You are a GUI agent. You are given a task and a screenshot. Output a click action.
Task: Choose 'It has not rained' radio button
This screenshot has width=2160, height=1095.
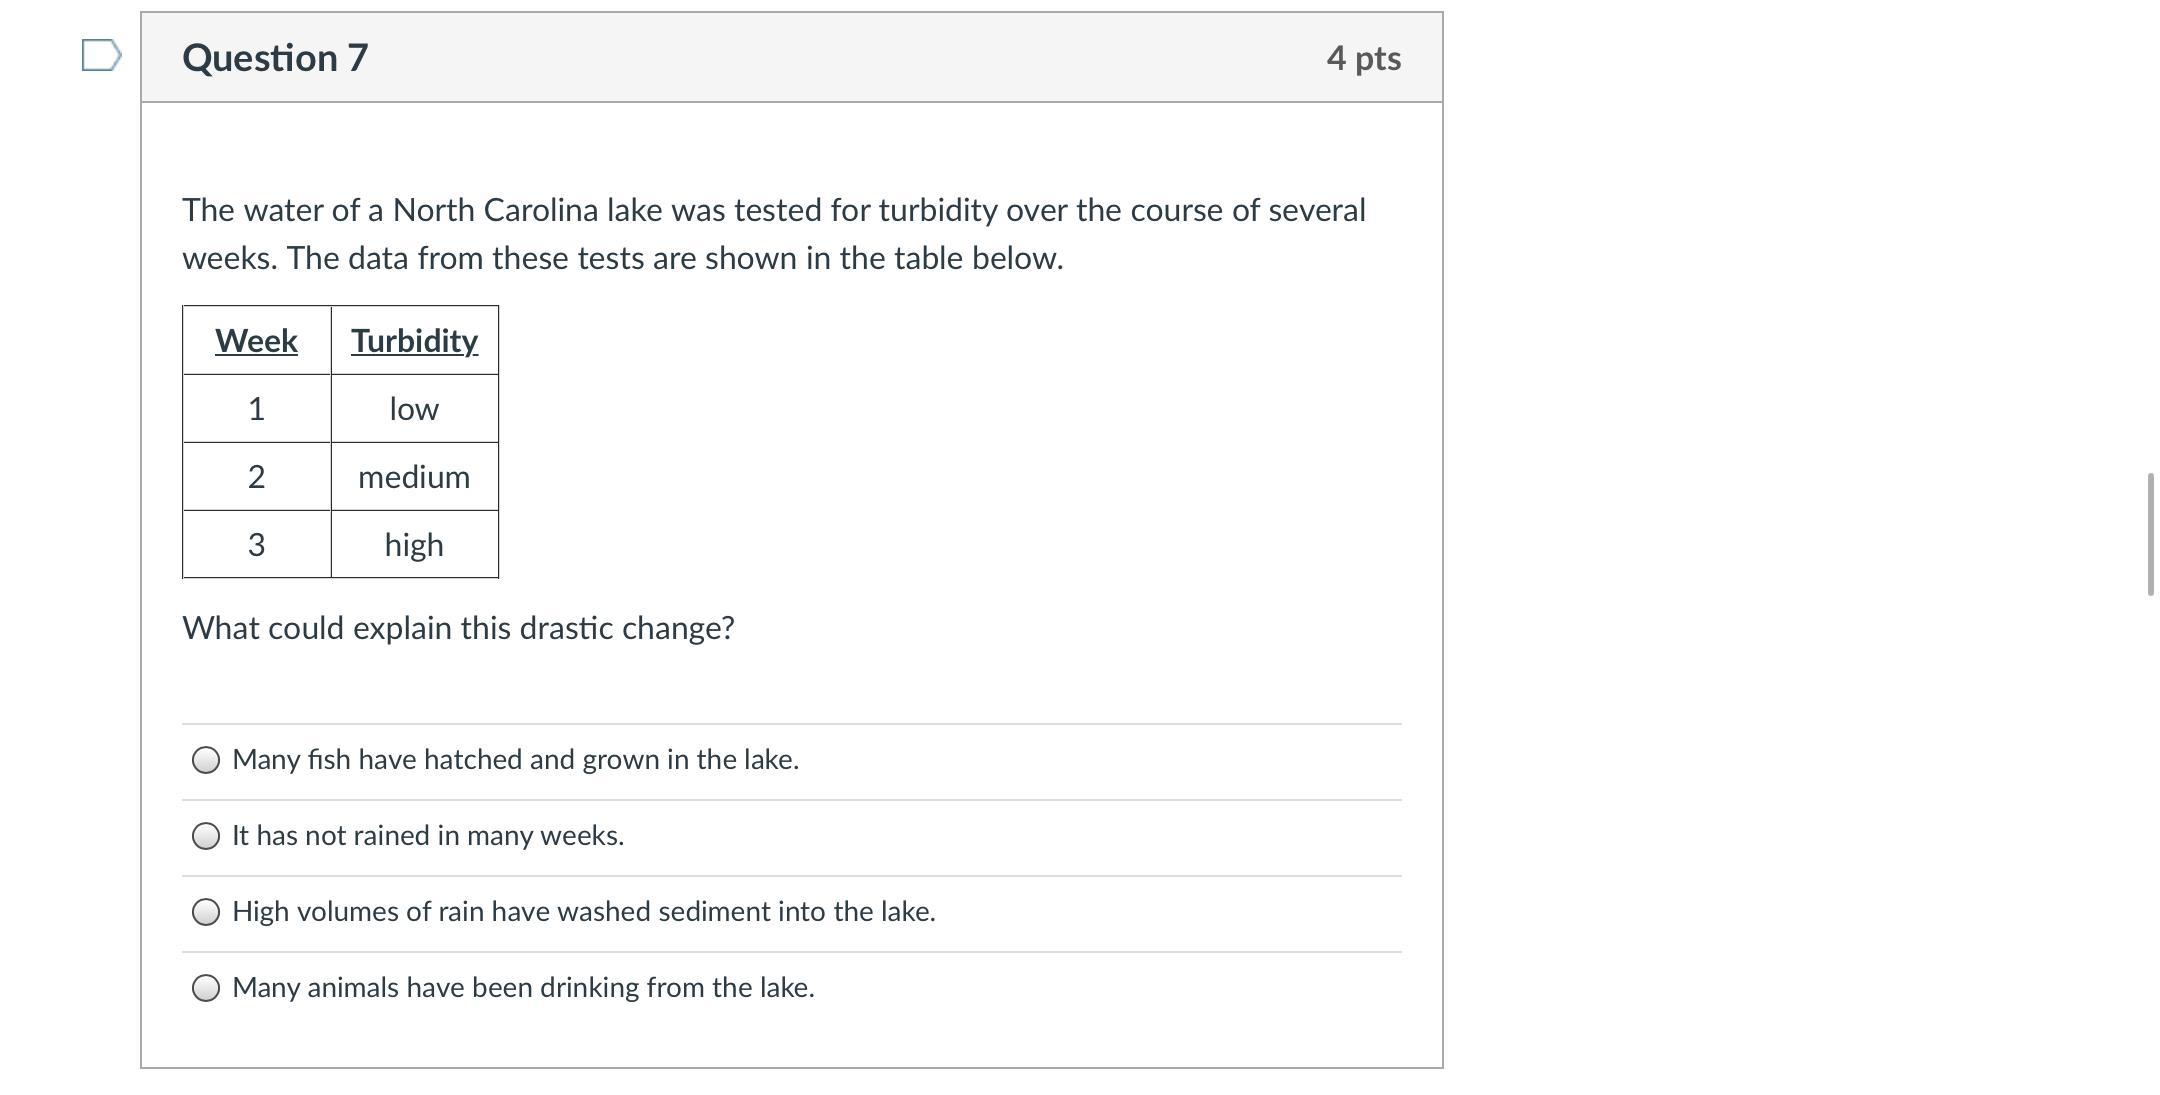(206, 836)
